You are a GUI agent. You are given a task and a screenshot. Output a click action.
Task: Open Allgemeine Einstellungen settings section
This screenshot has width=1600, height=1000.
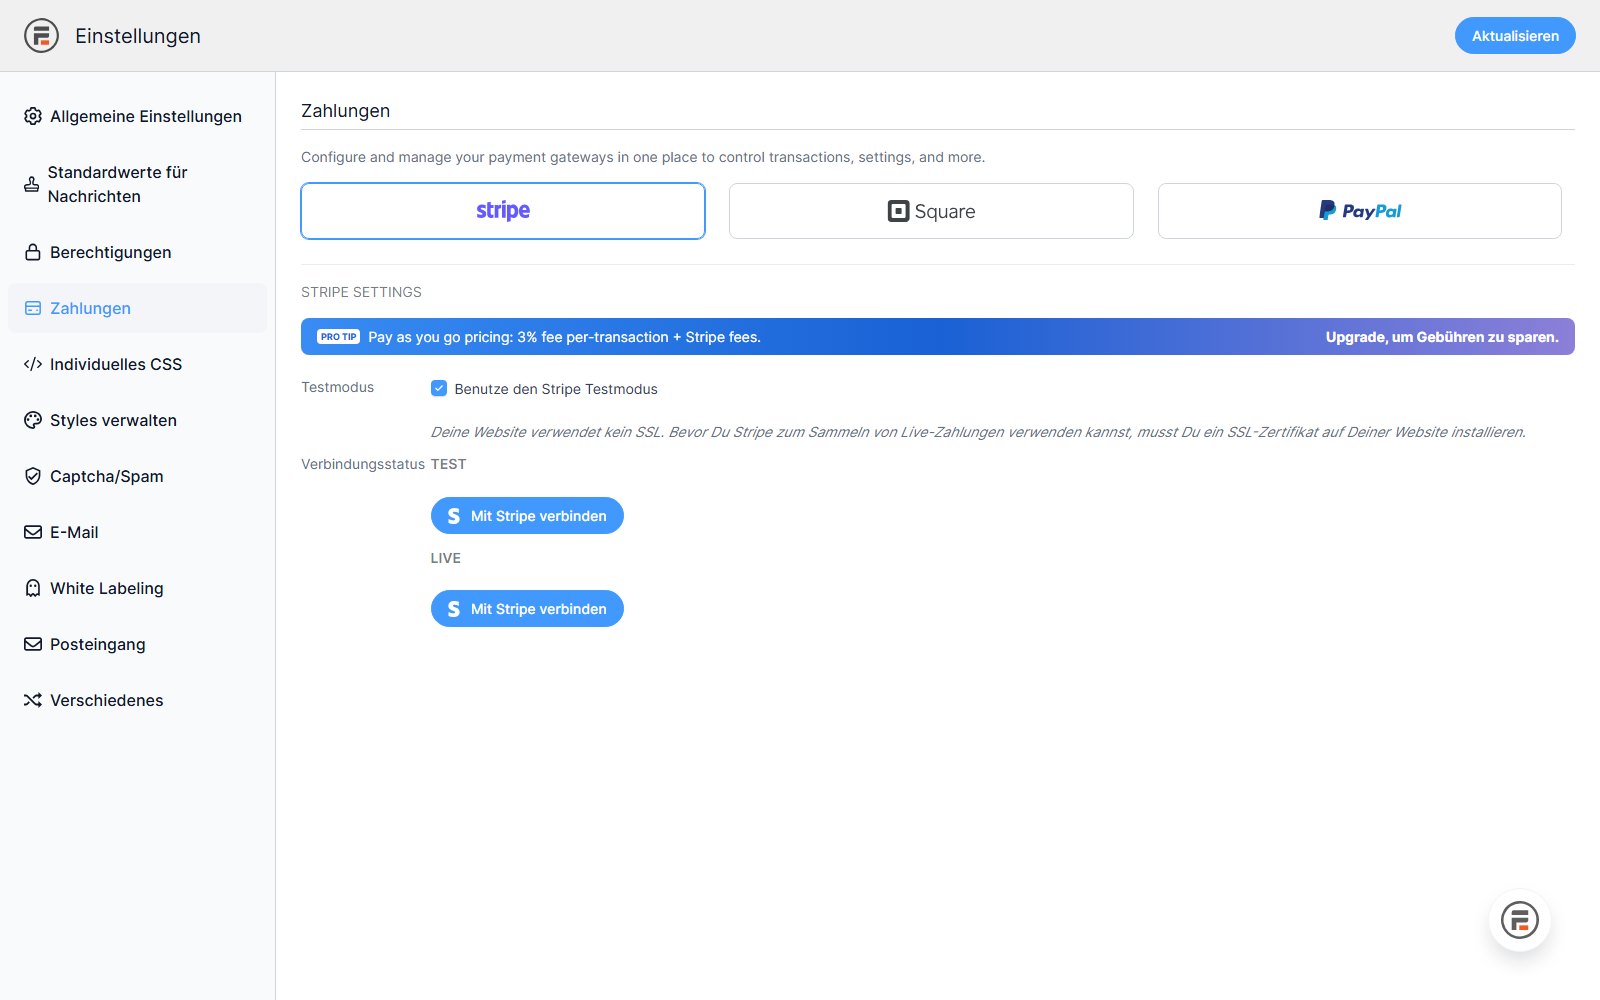138,116
